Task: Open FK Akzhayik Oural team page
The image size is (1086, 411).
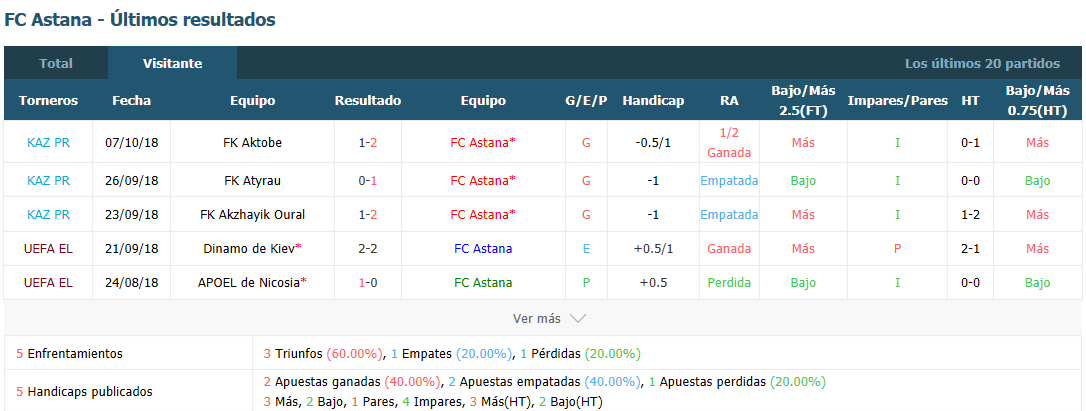Action: tap(252, 215)
